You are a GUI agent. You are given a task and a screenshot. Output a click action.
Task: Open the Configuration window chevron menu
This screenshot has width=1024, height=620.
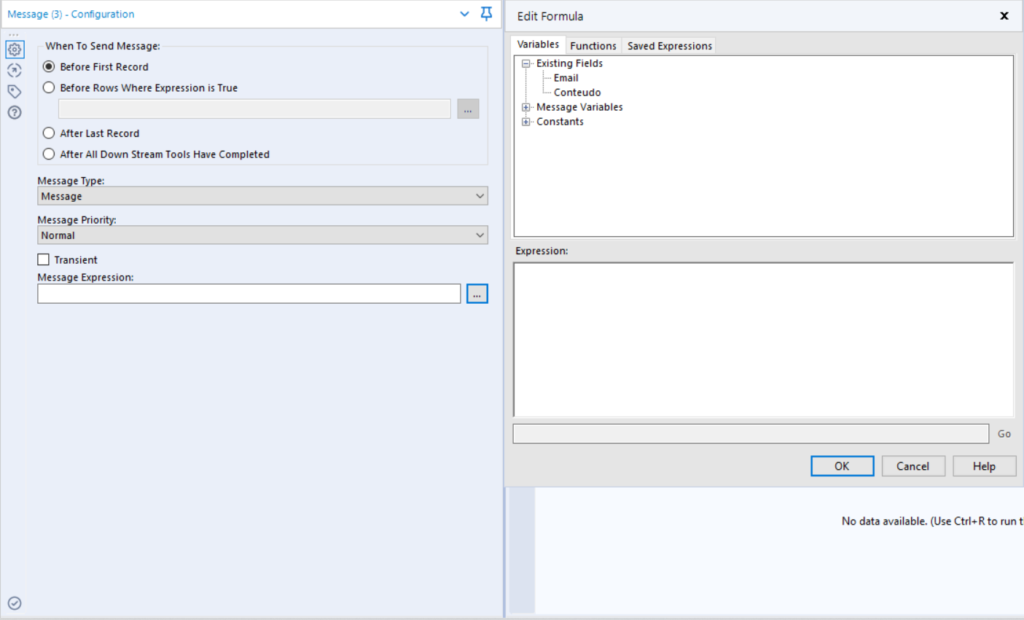point(464,14)
